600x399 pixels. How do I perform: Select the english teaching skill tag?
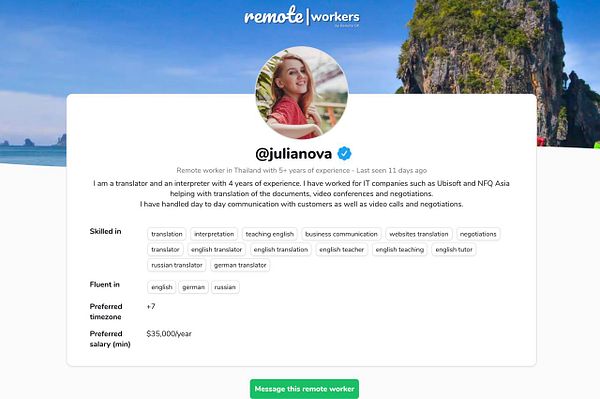point(400,249)
